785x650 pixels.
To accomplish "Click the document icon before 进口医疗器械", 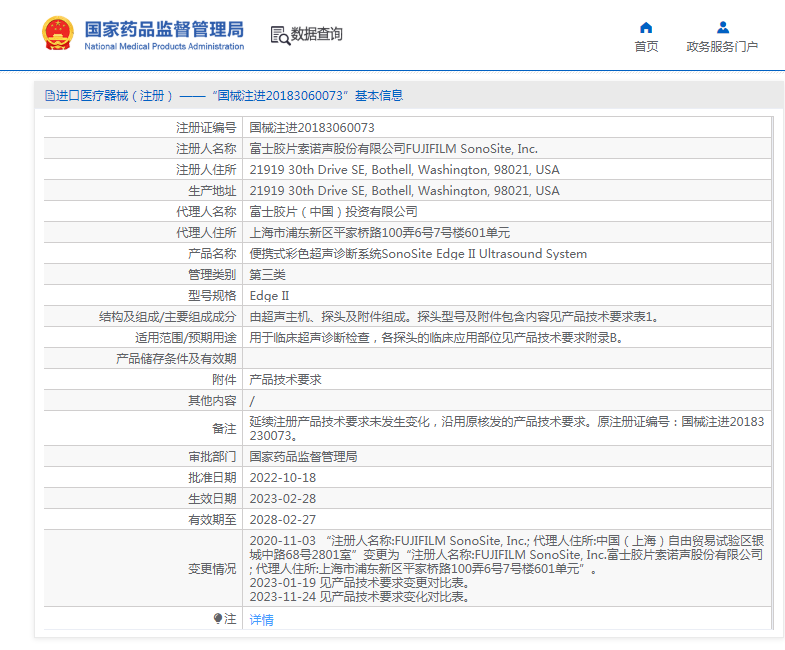I will pyautogui.click(x=49, y=96).
